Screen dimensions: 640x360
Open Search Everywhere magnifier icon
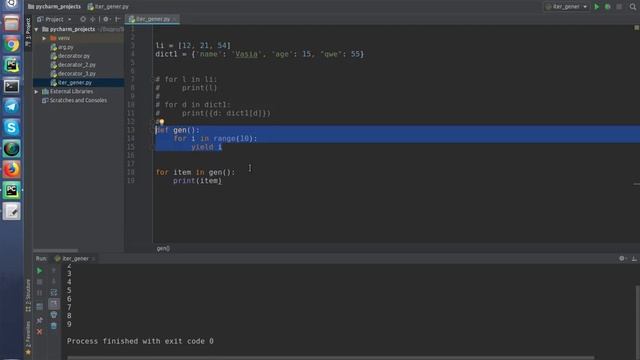633,7
